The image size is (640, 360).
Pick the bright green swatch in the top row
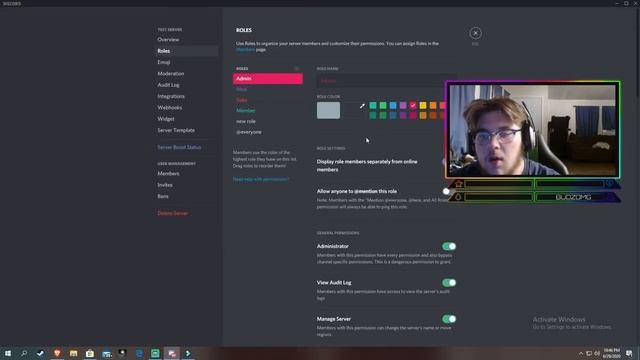coord(383,106)
